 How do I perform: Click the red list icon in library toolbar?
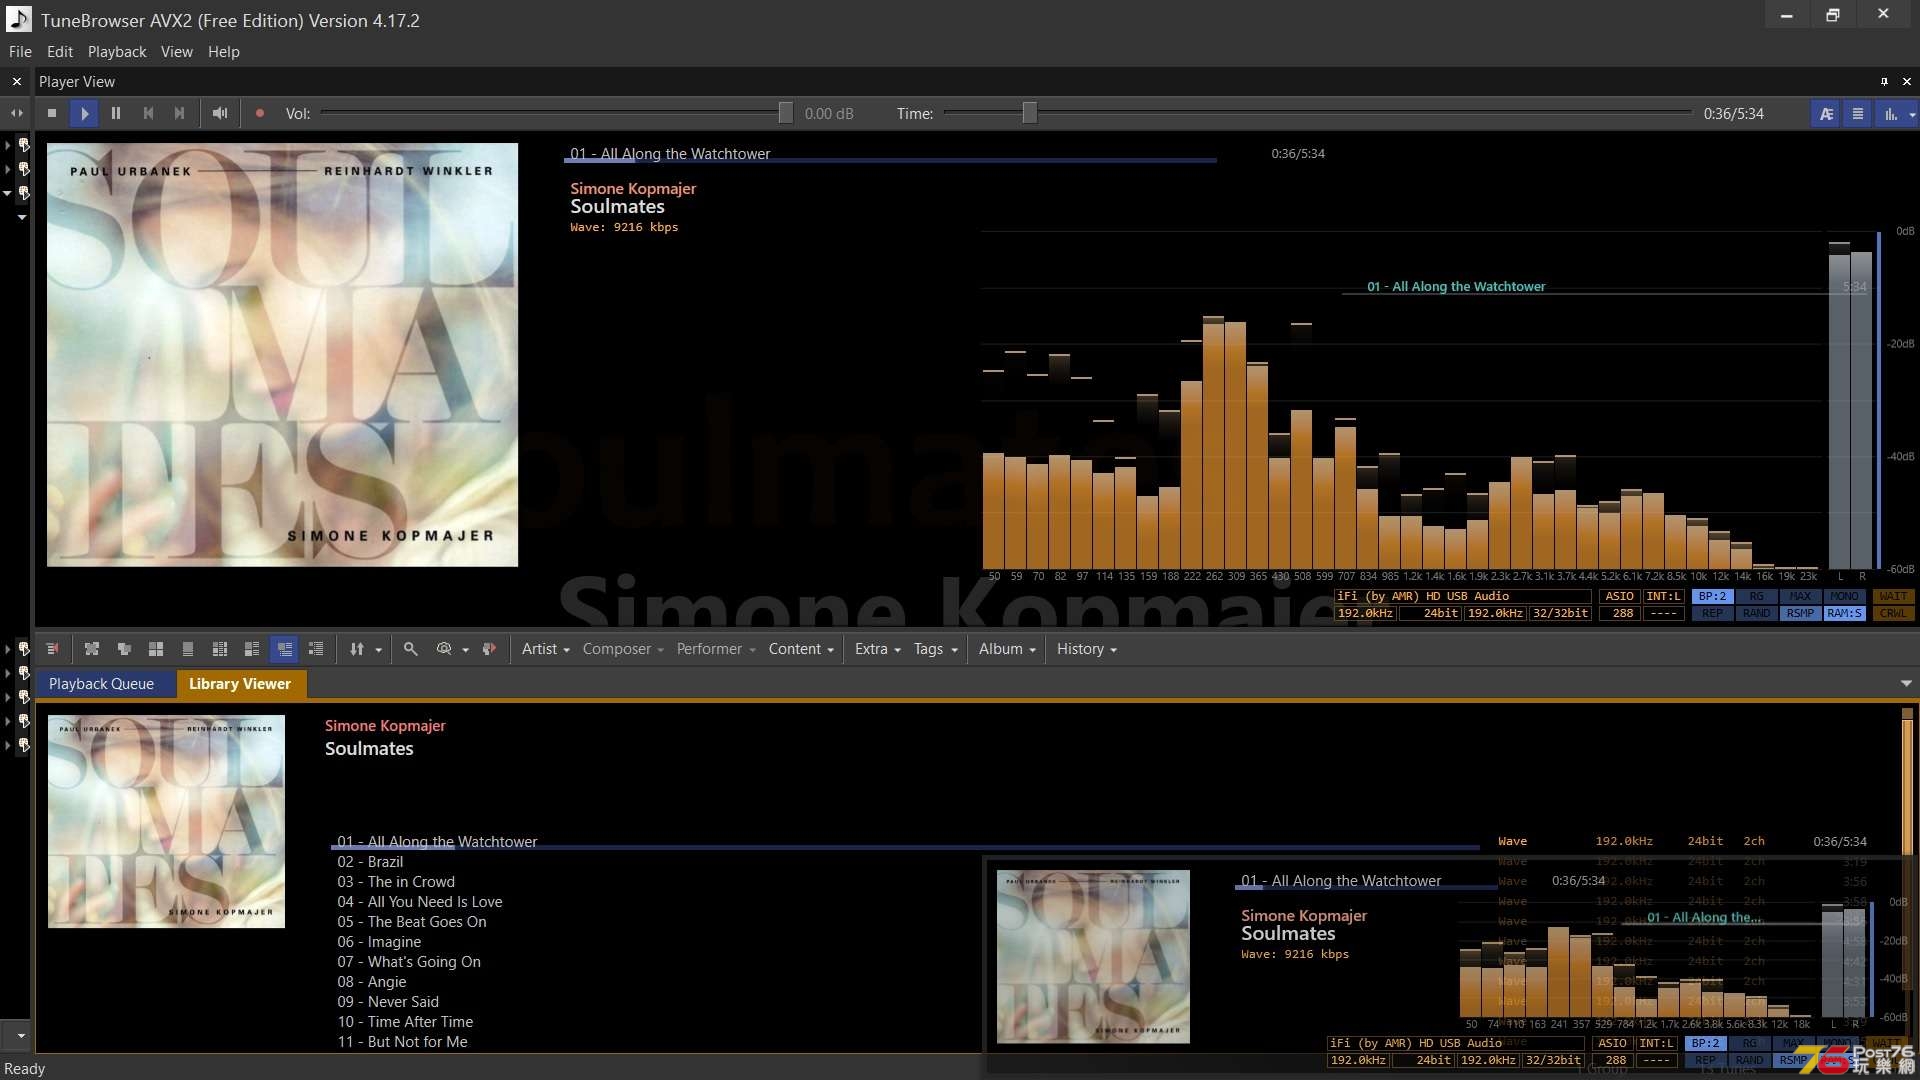(53, 649)
